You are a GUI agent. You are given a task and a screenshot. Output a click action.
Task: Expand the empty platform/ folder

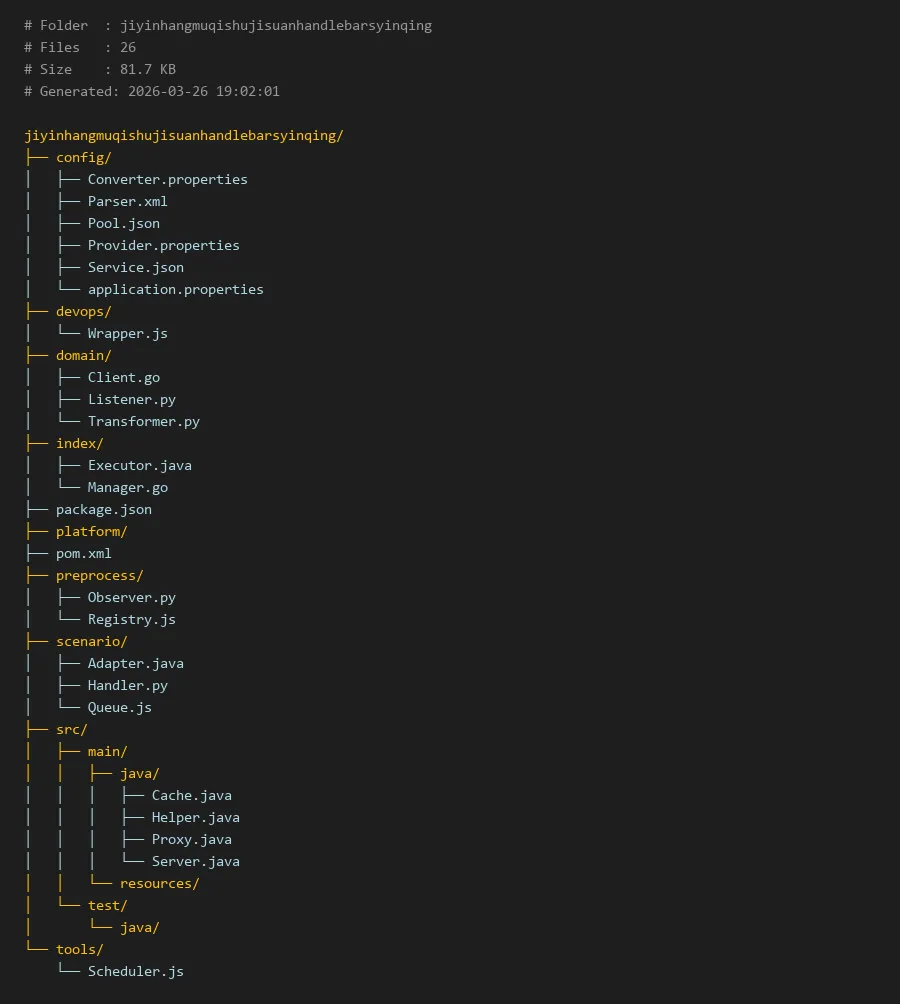point(91,532)
